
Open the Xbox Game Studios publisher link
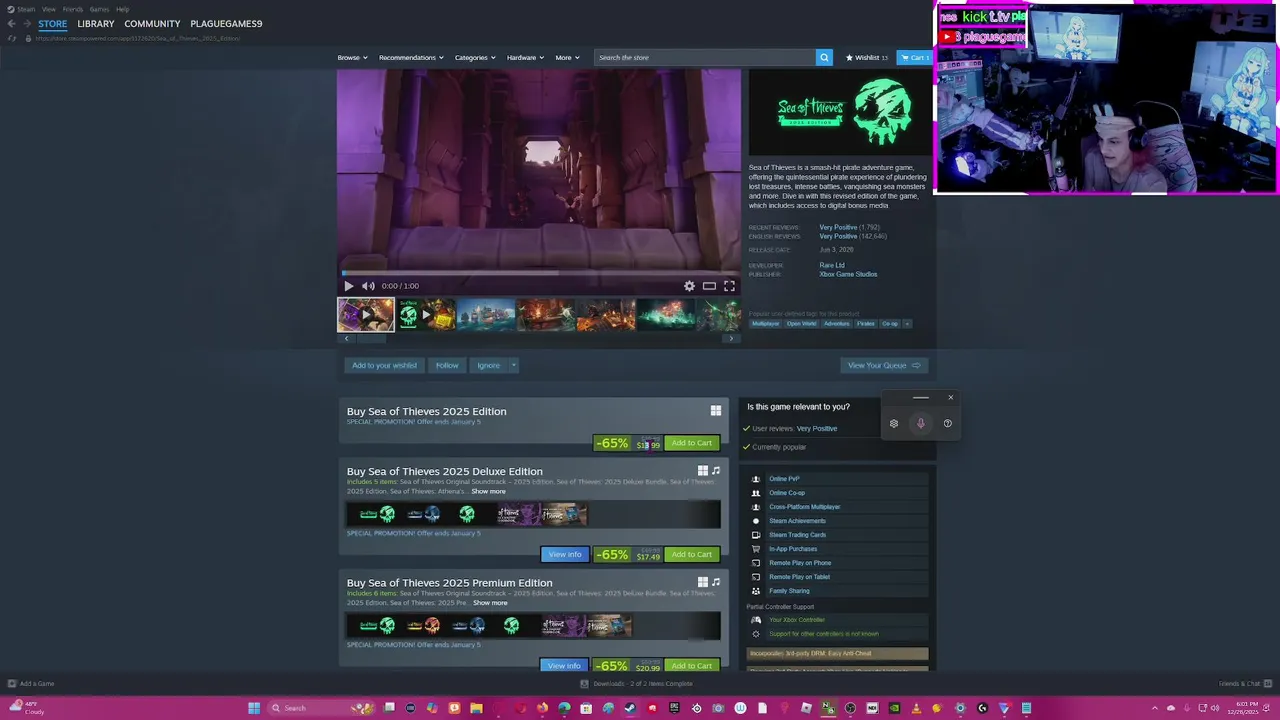click(x=848, y=274)
